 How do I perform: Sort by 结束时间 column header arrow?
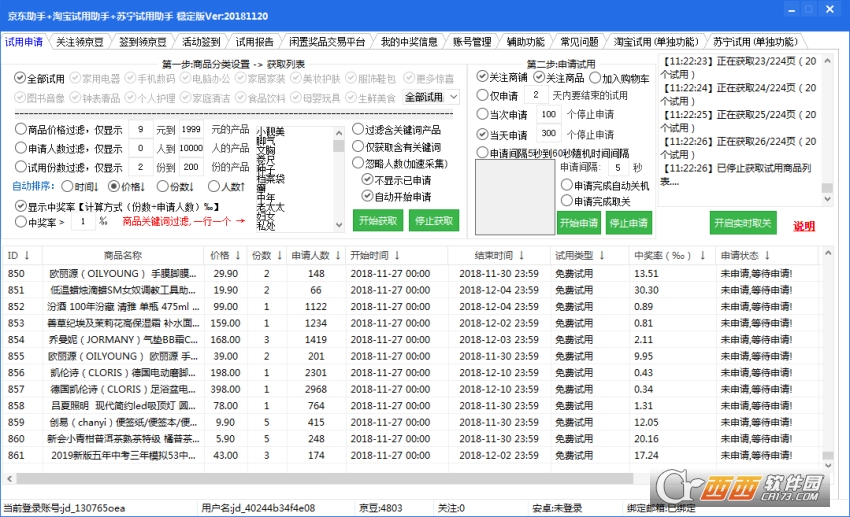[x=521, y=255]
